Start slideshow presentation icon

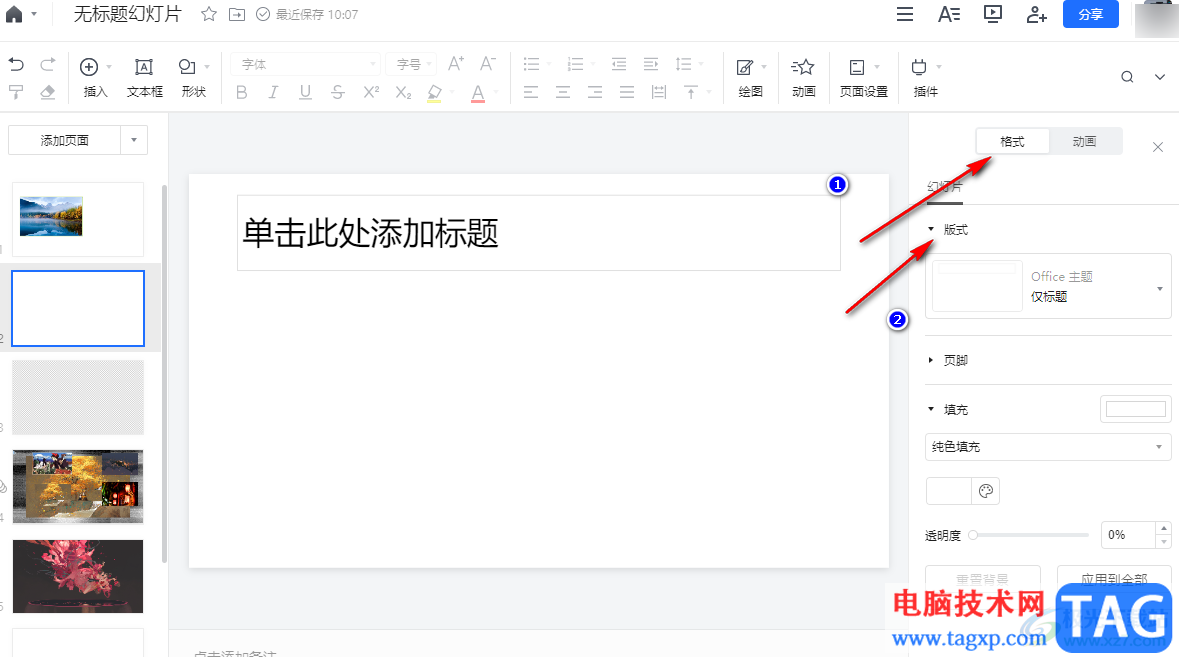(x=993, y=14)
